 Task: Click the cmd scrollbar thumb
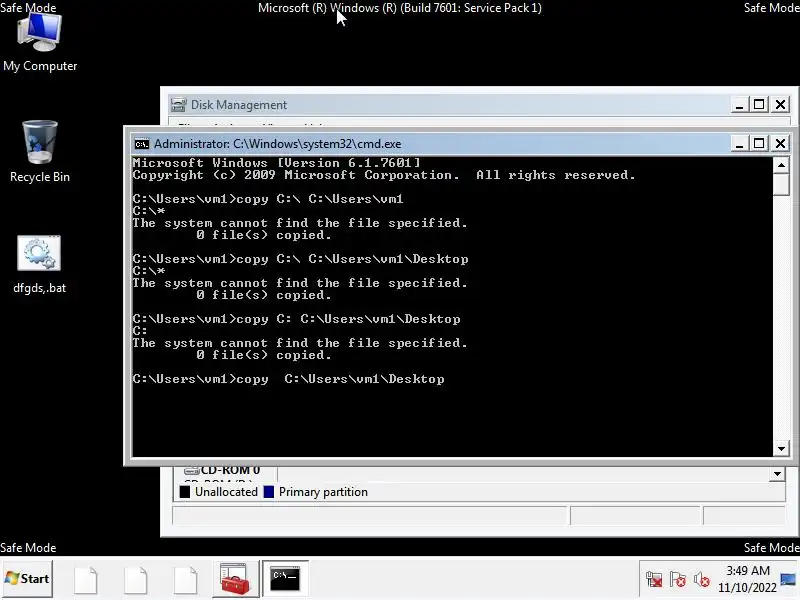click(781, 185)
